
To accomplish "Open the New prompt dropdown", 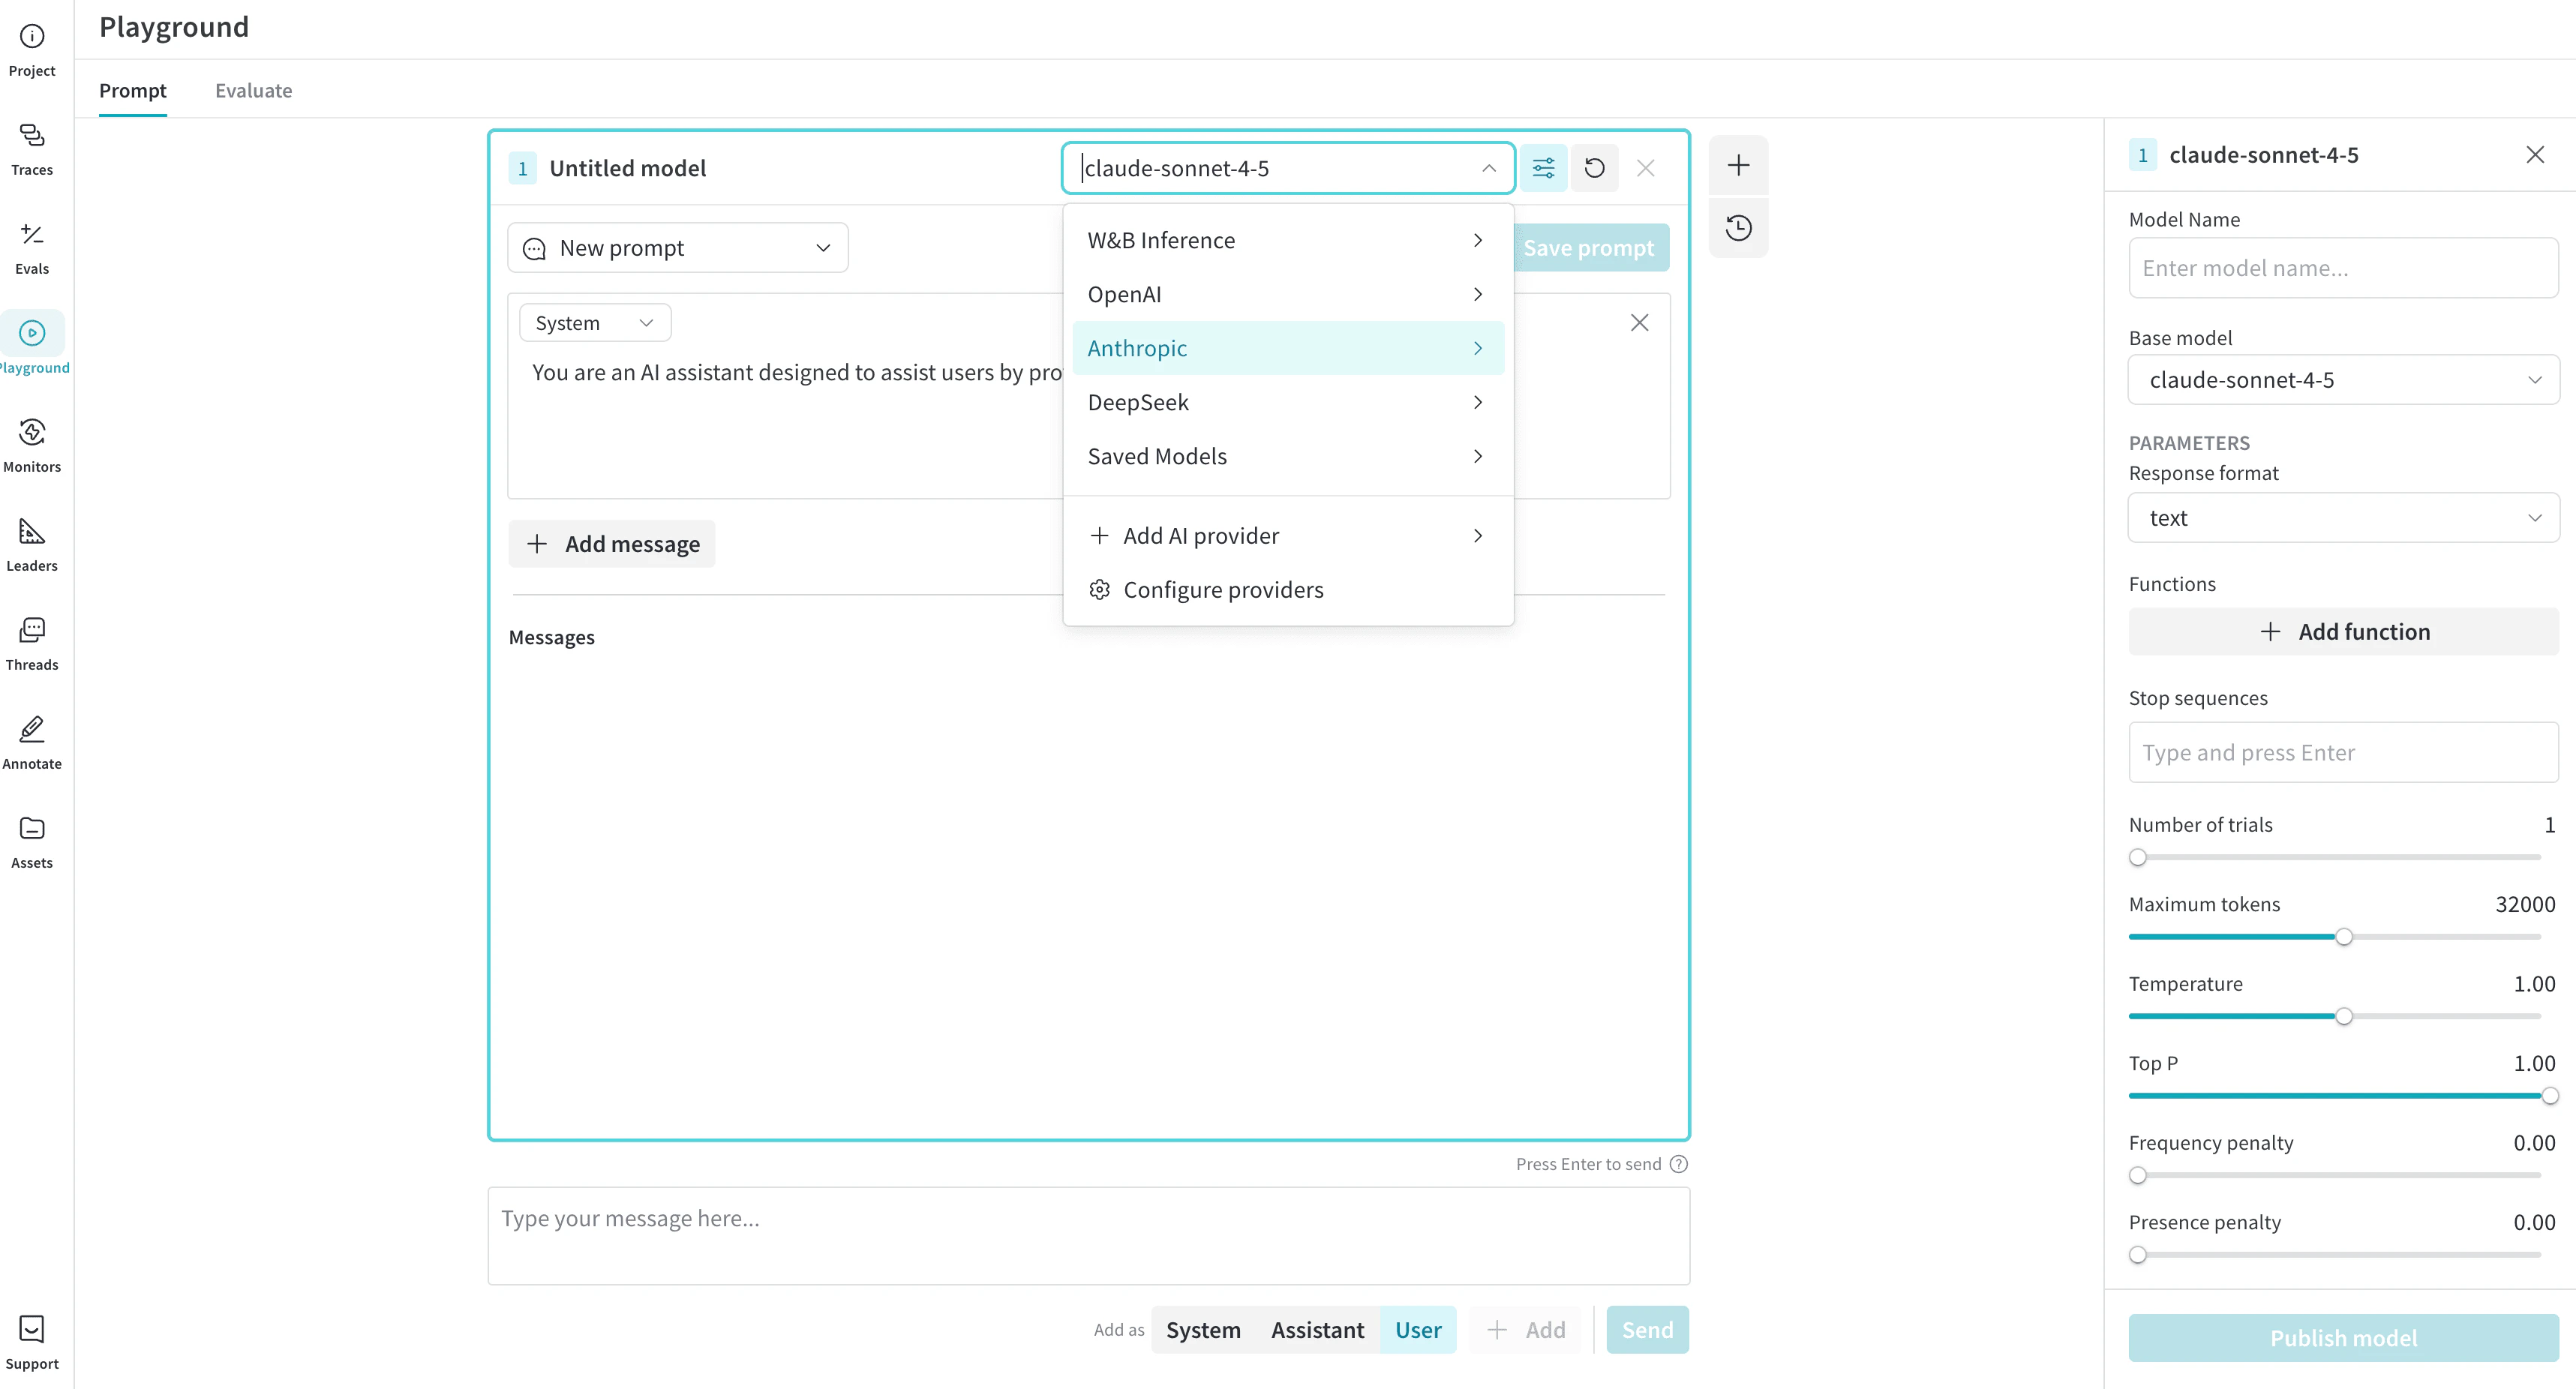I will coord(678,247).
